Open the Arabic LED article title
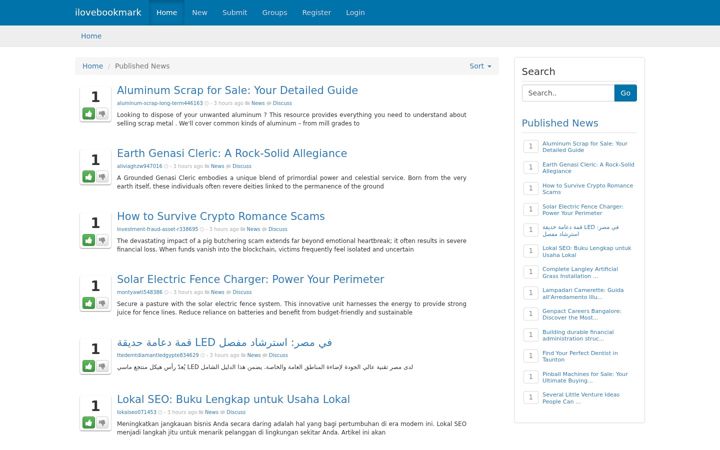This screenshot has width=720, height=450. tap(224, 342)
